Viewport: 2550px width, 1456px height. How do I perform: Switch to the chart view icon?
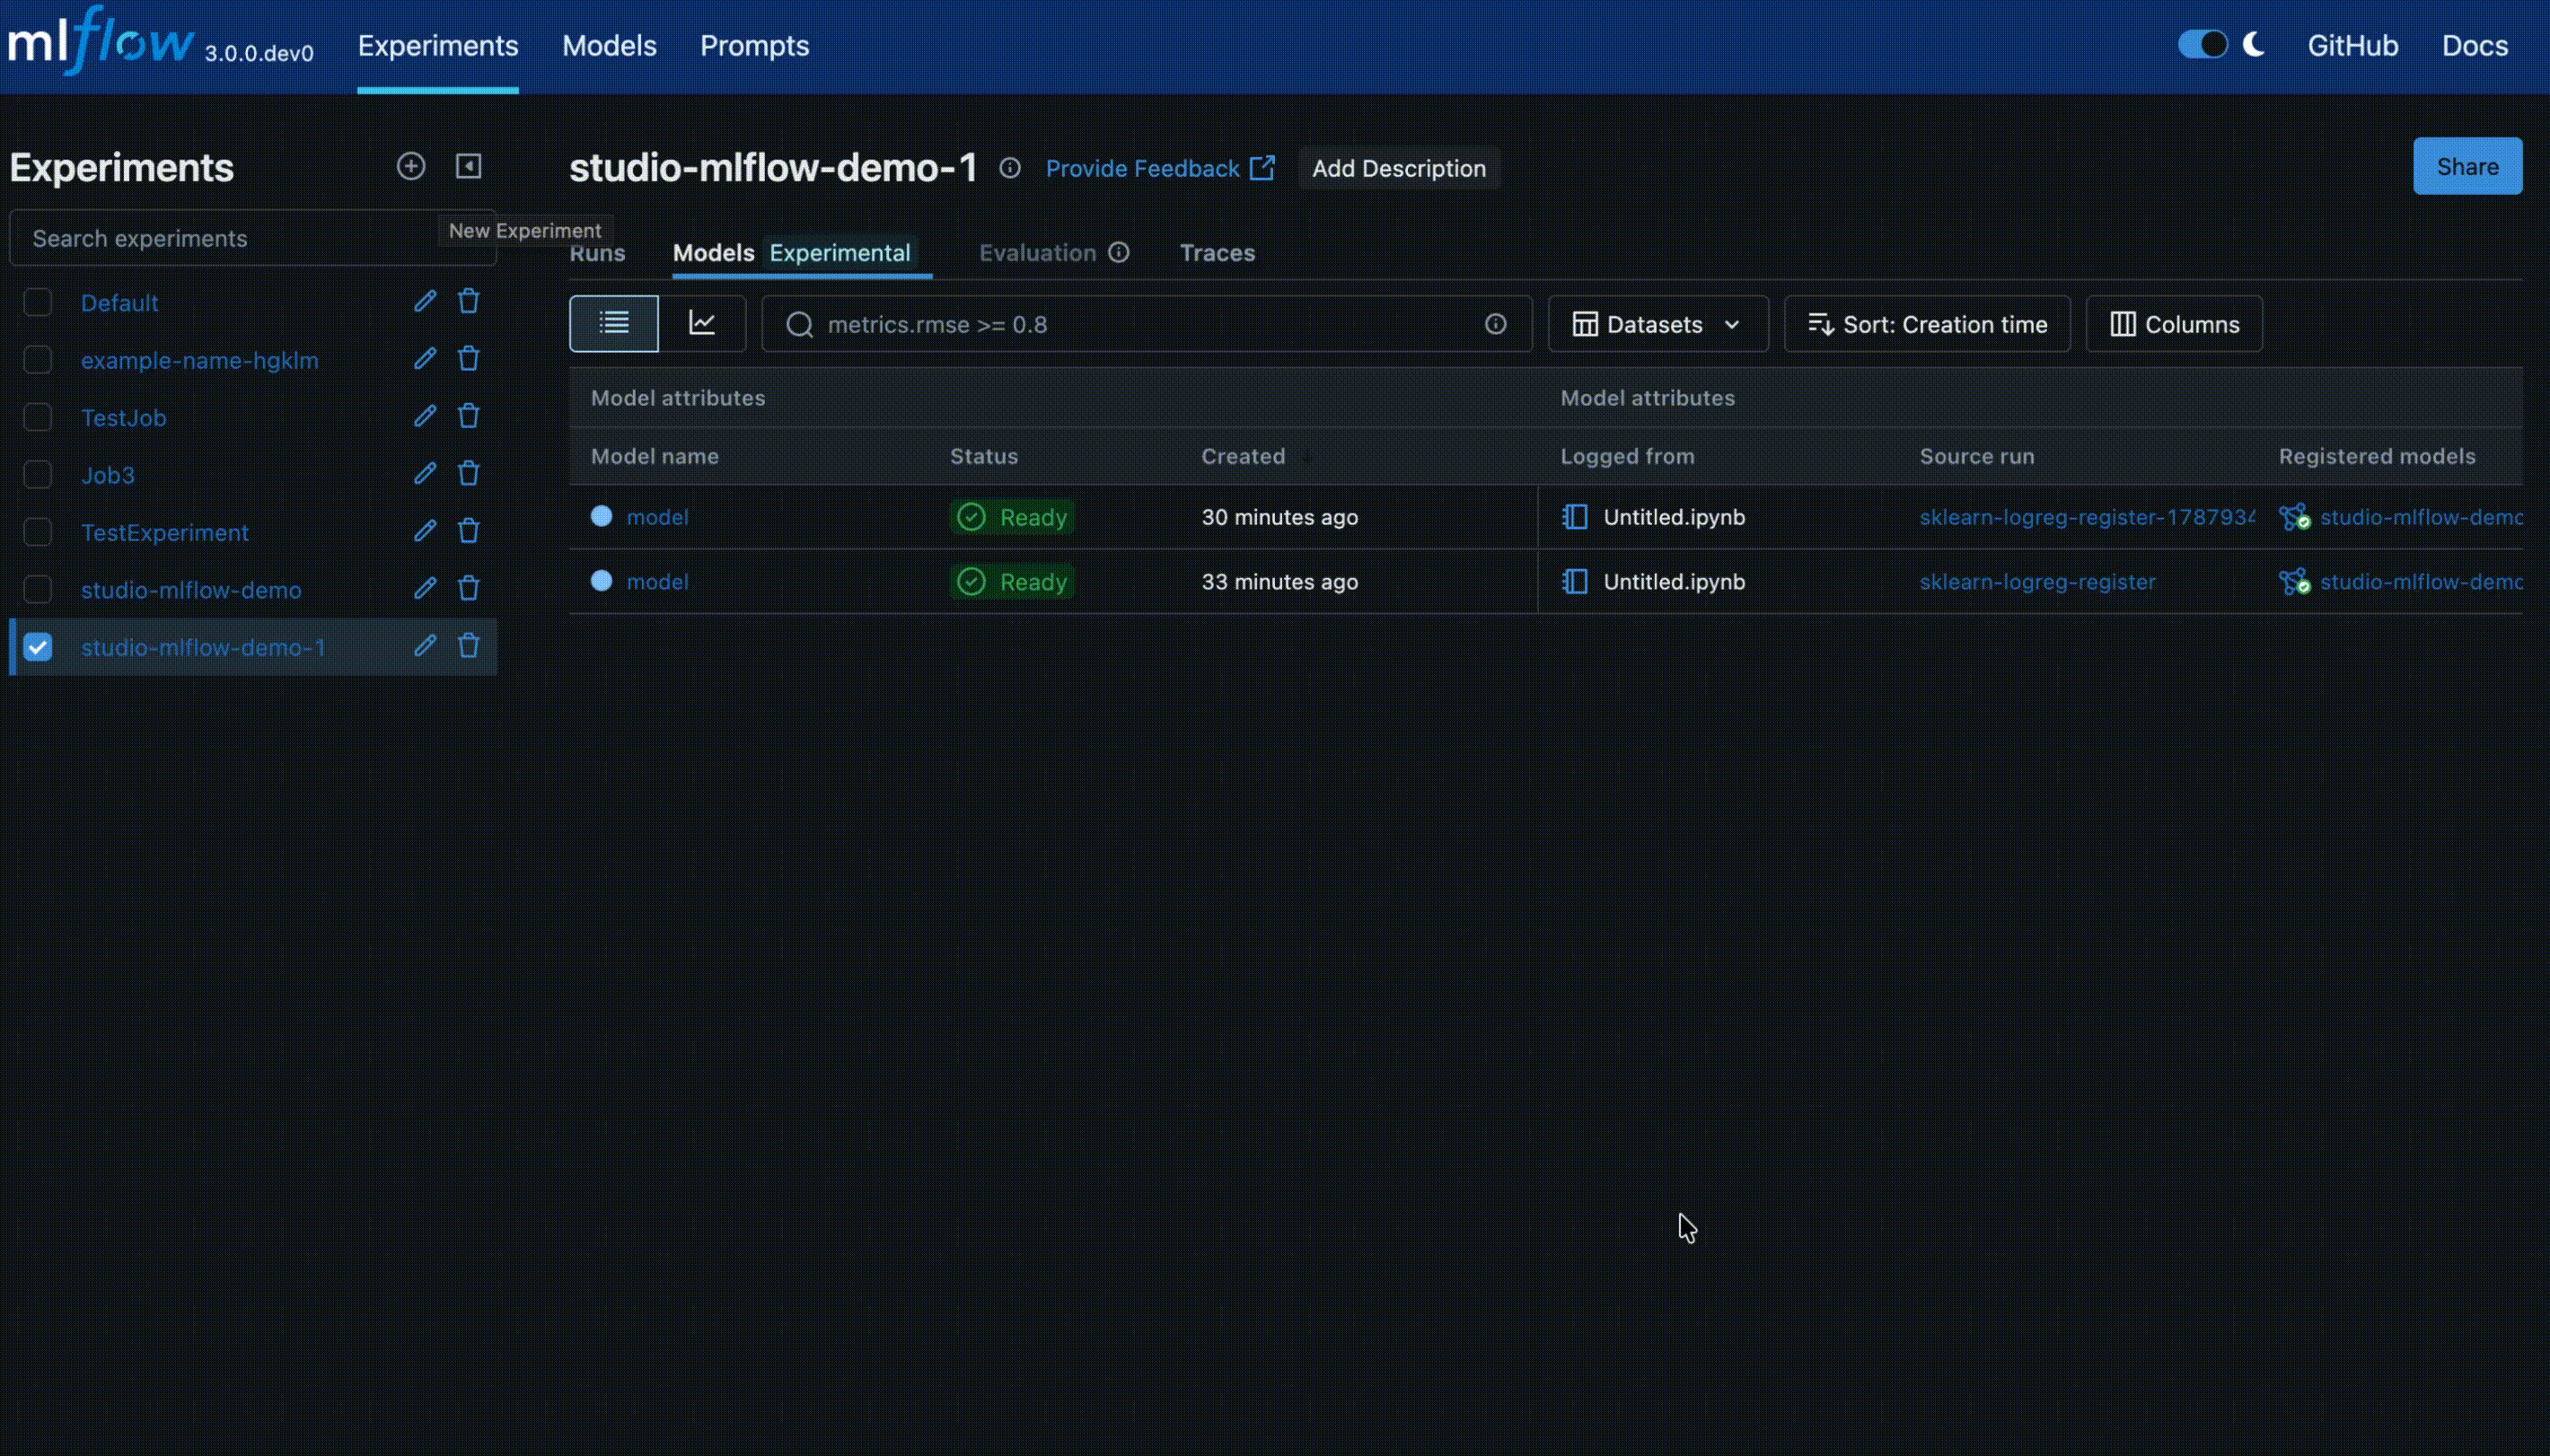[x=702, y=323]
